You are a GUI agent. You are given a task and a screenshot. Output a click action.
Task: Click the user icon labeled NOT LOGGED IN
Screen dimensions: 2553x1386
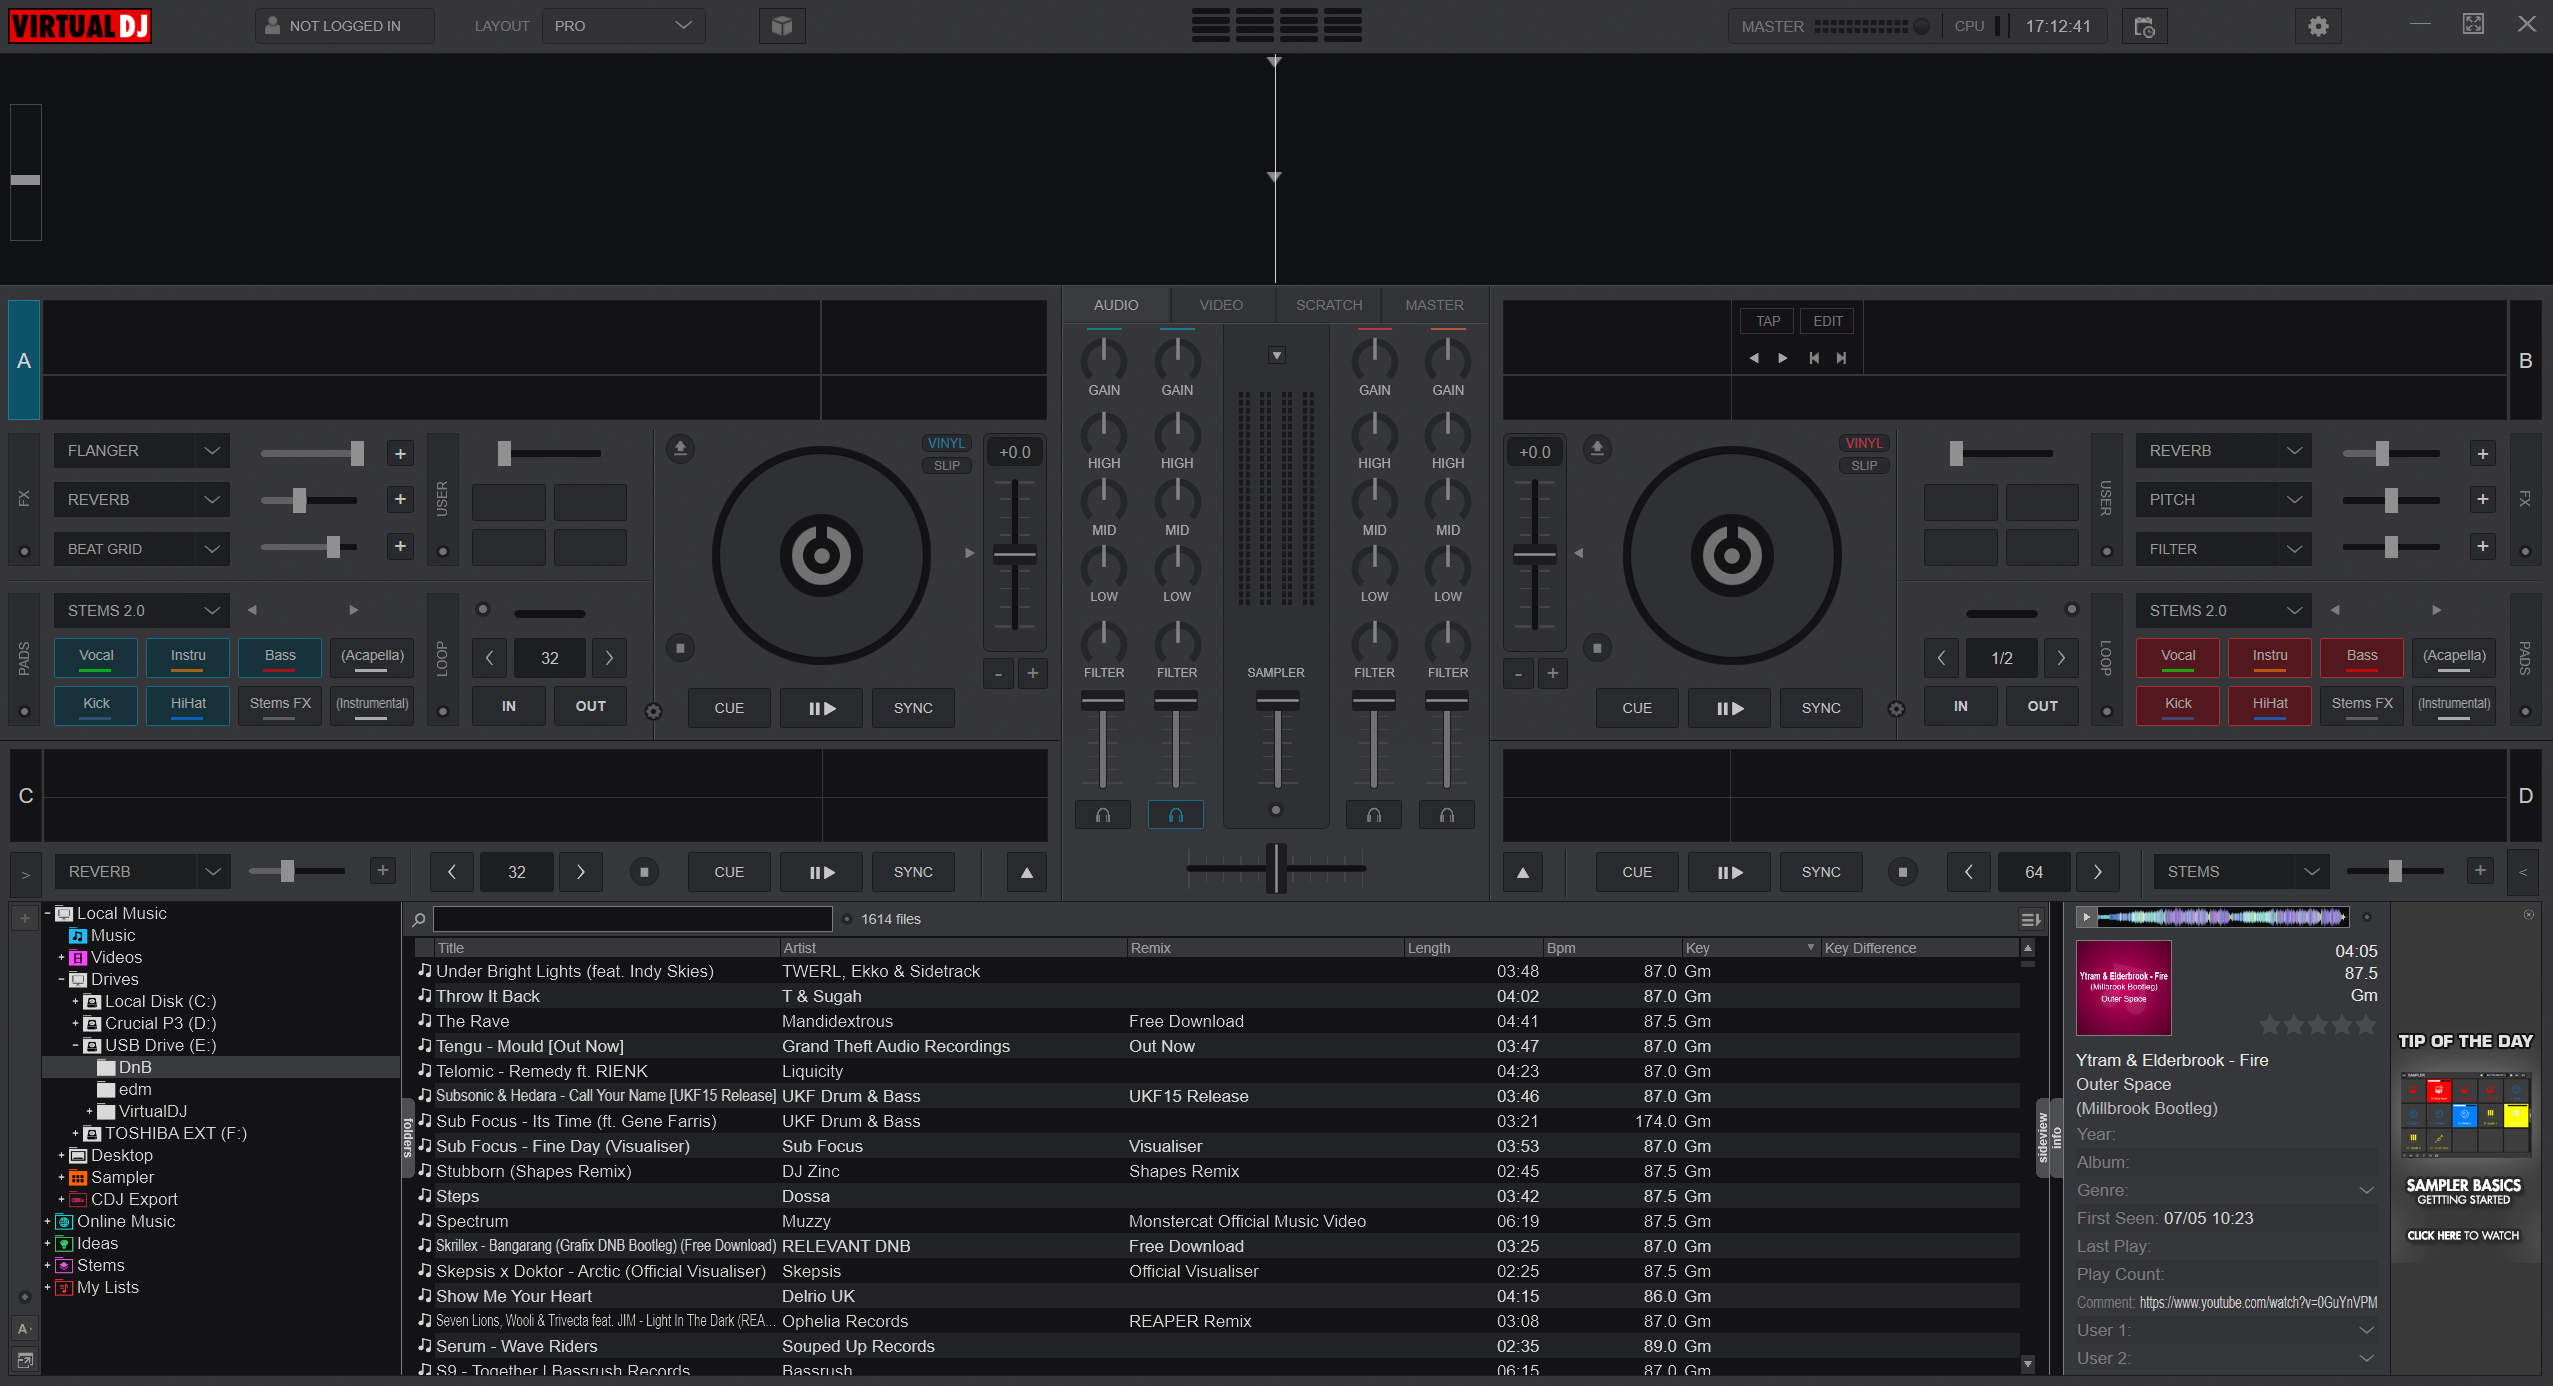click(272, 25)
